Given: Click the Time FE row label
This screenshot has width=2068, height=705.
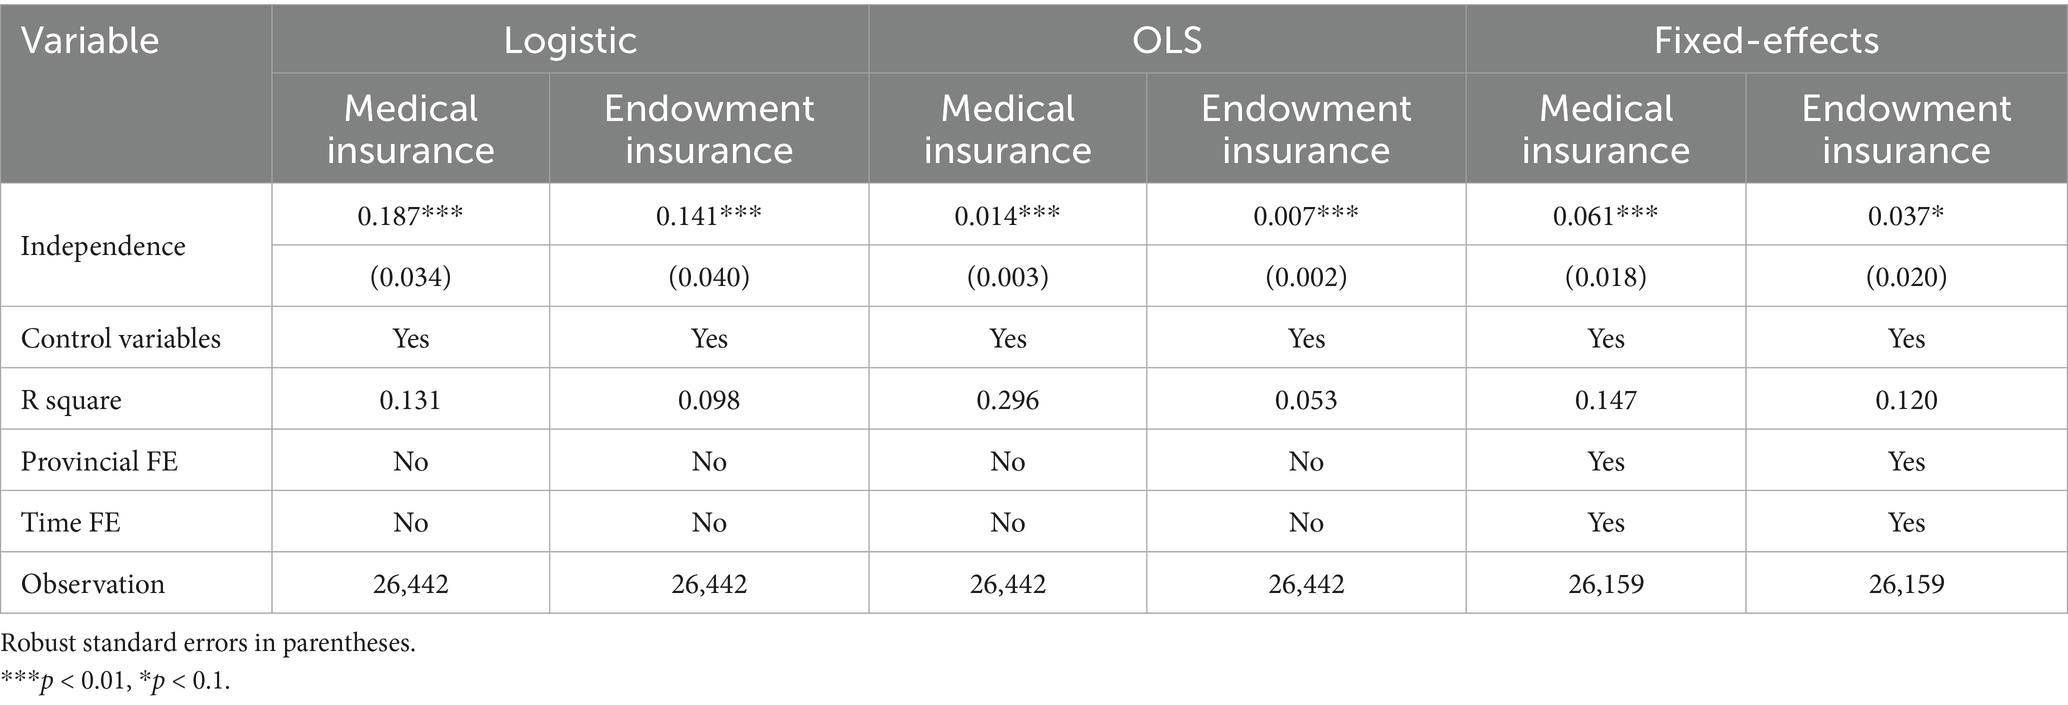Looking at the screenshot, I should tap(70, 522).
